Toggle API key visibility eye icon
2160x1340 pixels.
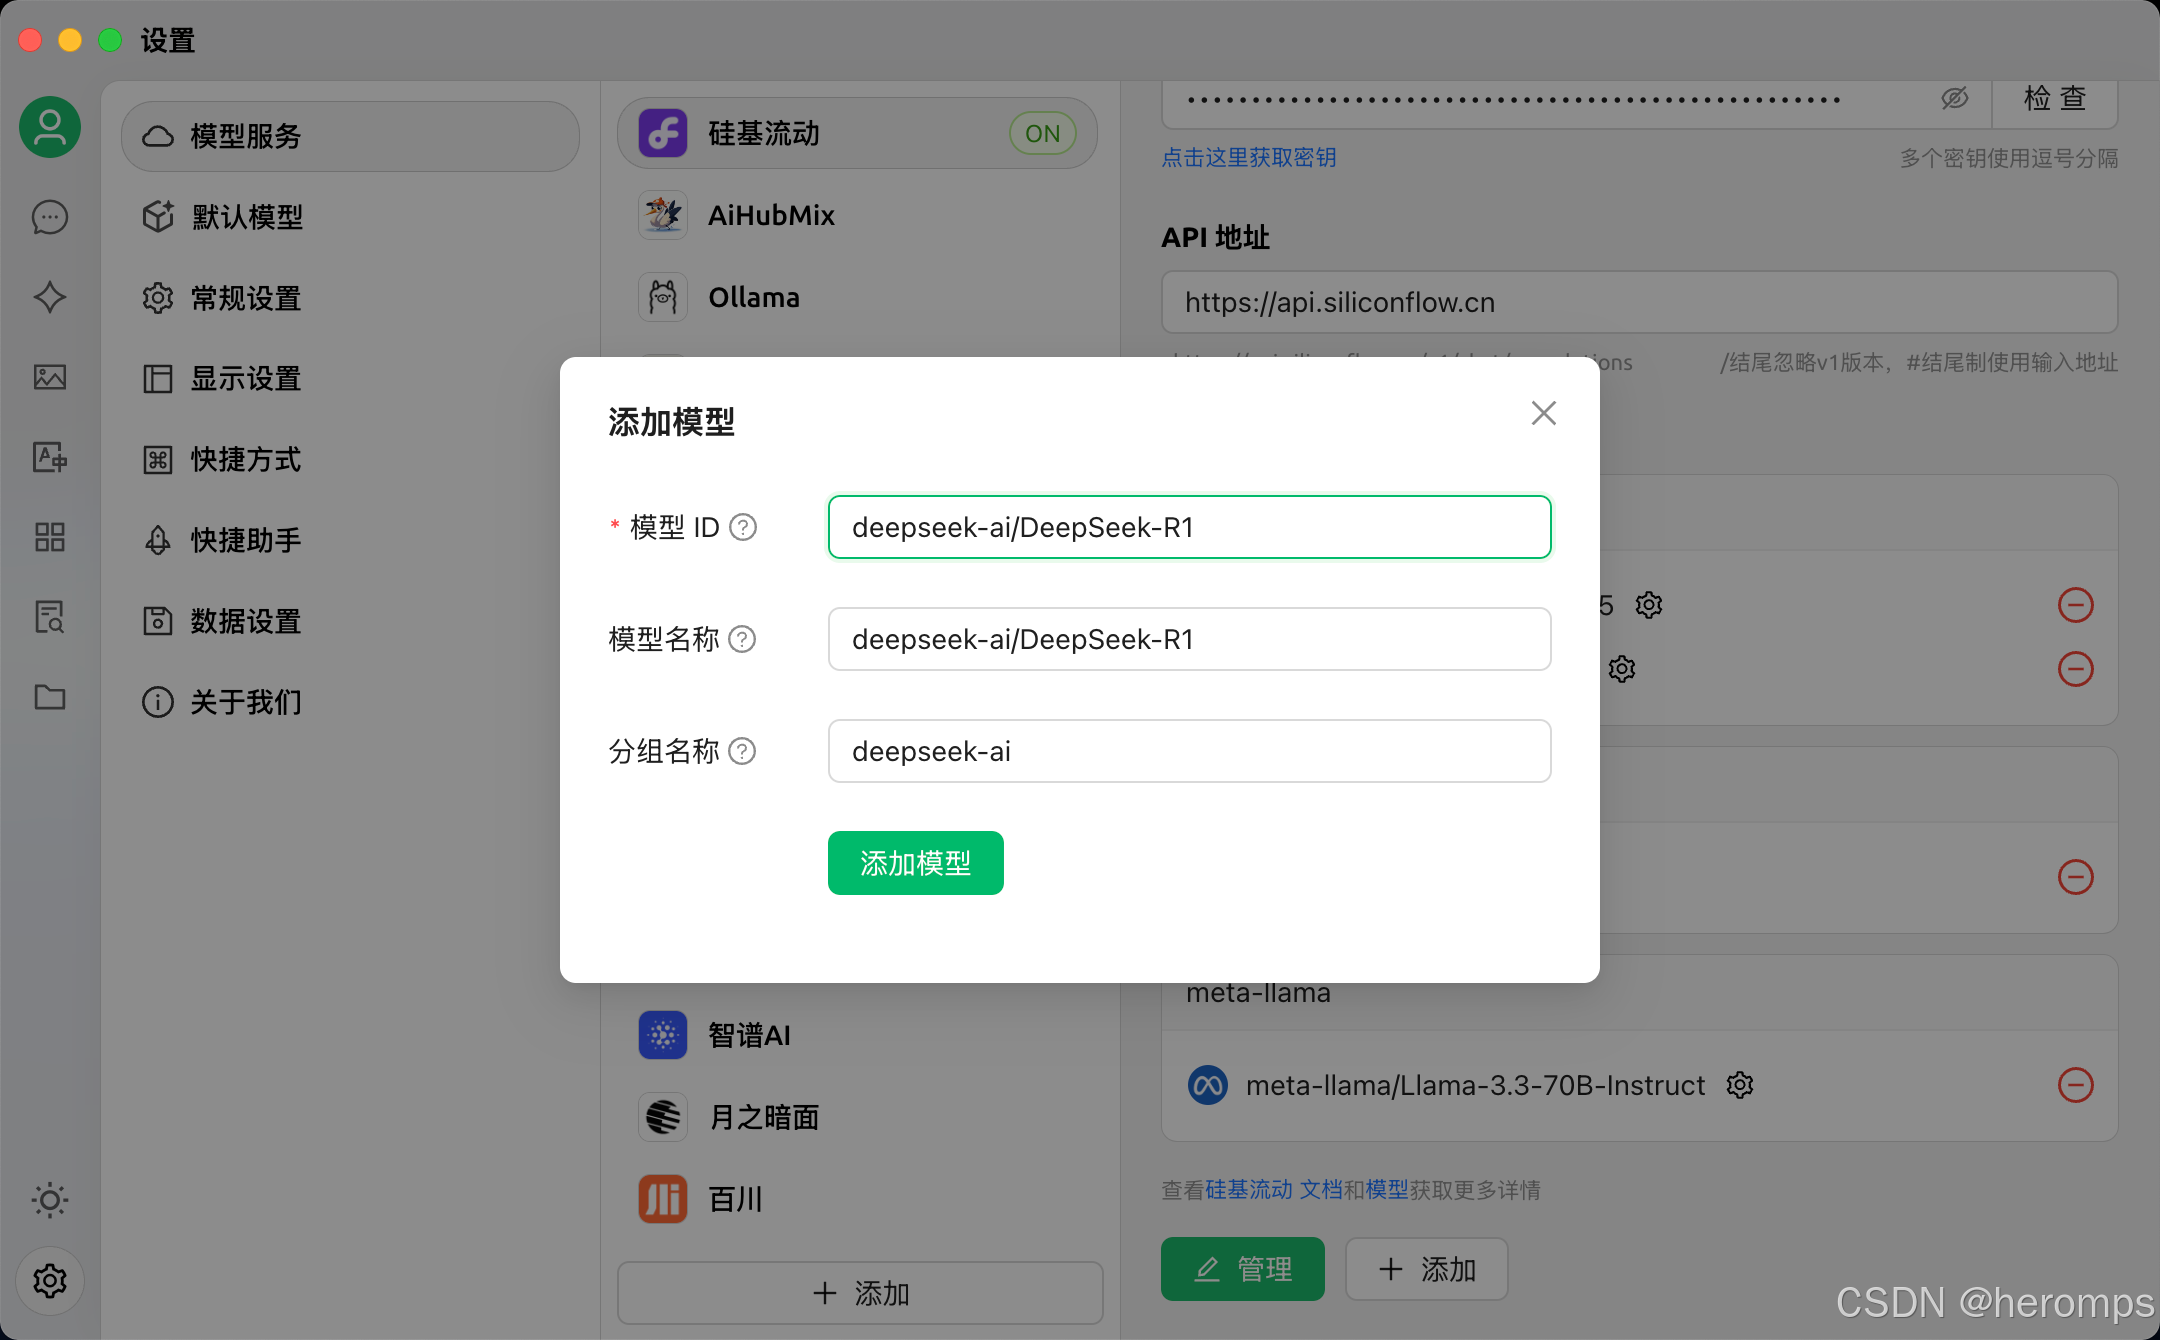(x=1954, y=98)
